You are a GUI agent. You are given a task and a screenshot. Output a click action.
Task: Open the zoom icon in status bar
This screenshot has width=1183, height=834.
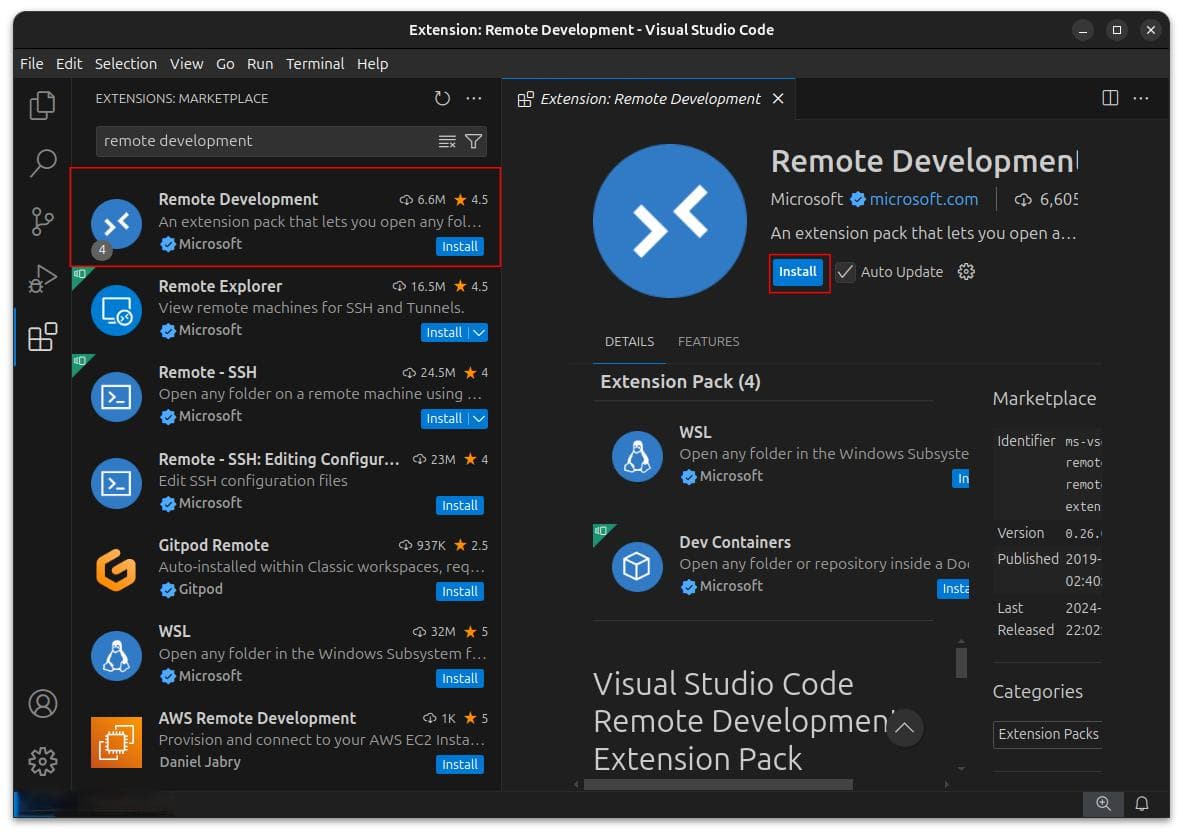(x=1103, y=804)
